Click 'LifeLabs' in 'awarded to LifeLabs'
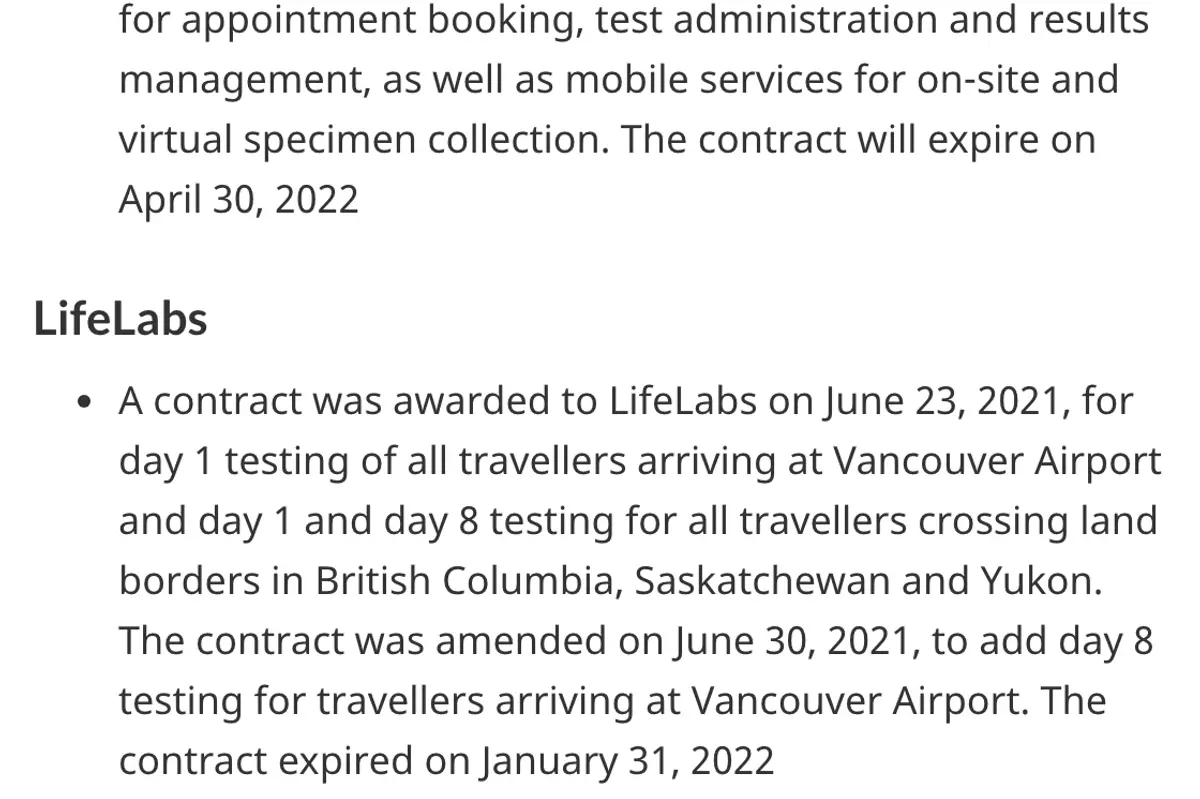 point(682,402)
